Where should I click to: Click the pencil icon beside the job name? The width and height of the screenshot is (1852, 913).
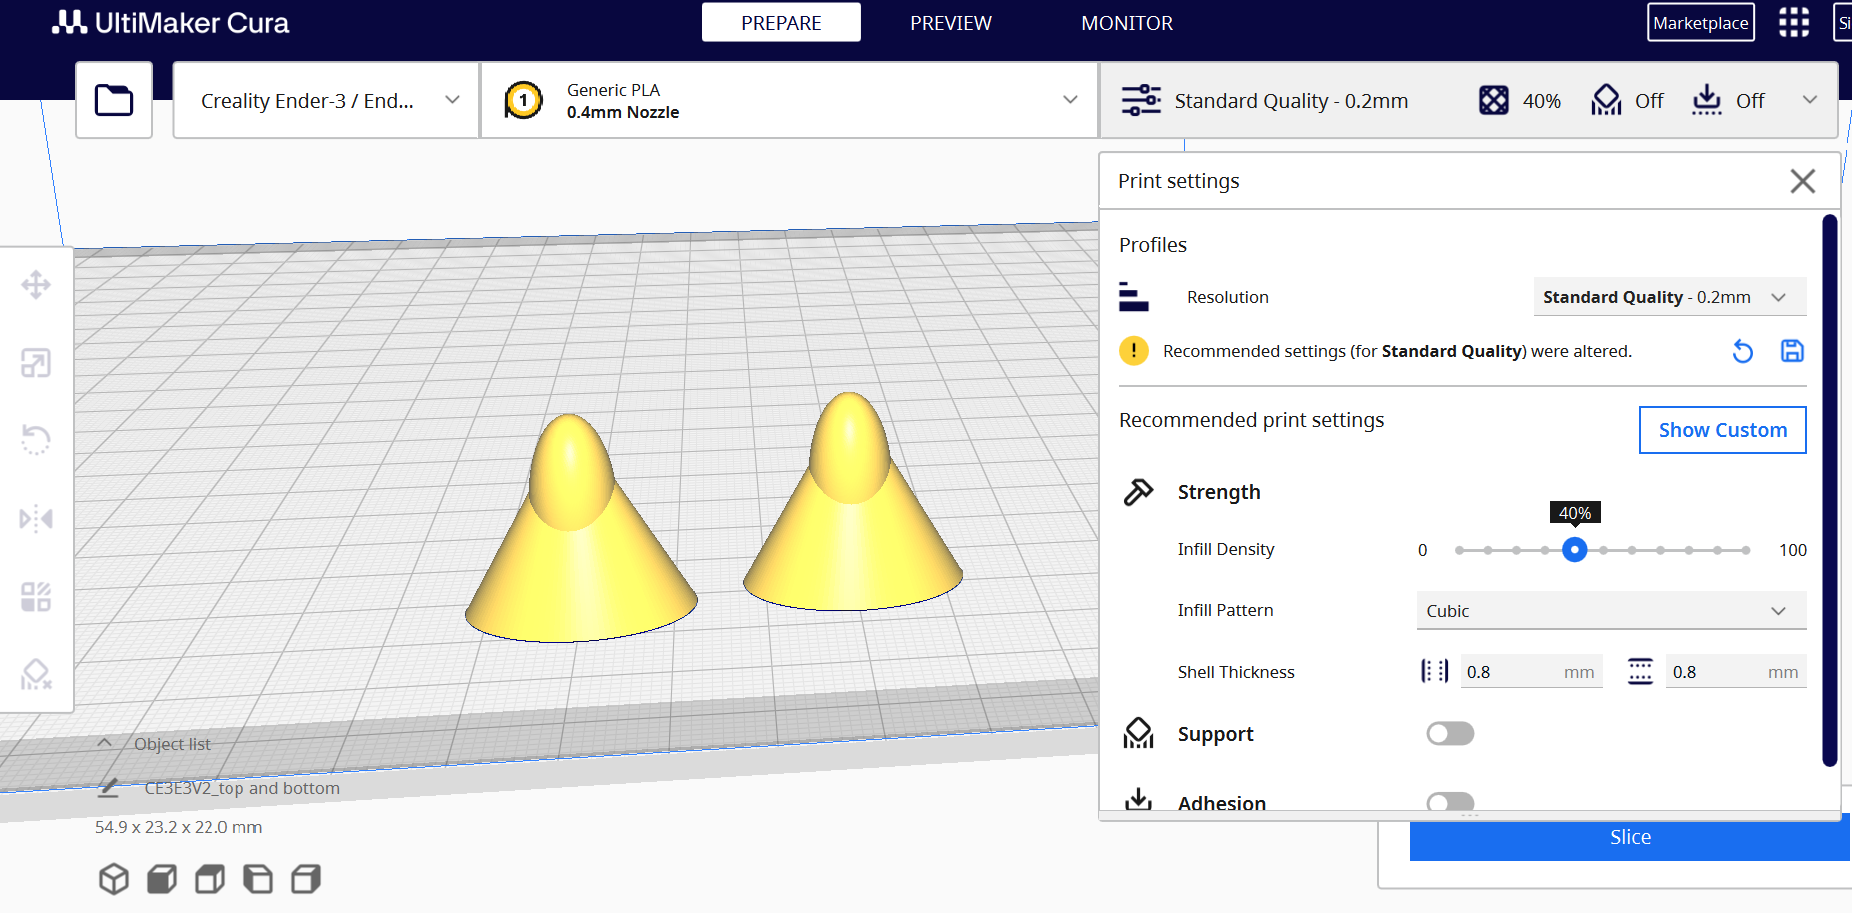pos(109,788)
